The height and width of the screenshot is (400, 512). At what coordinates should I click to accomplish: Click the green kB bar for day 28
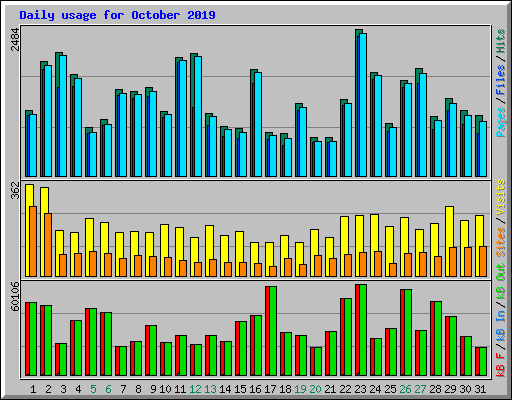point(438,339)
